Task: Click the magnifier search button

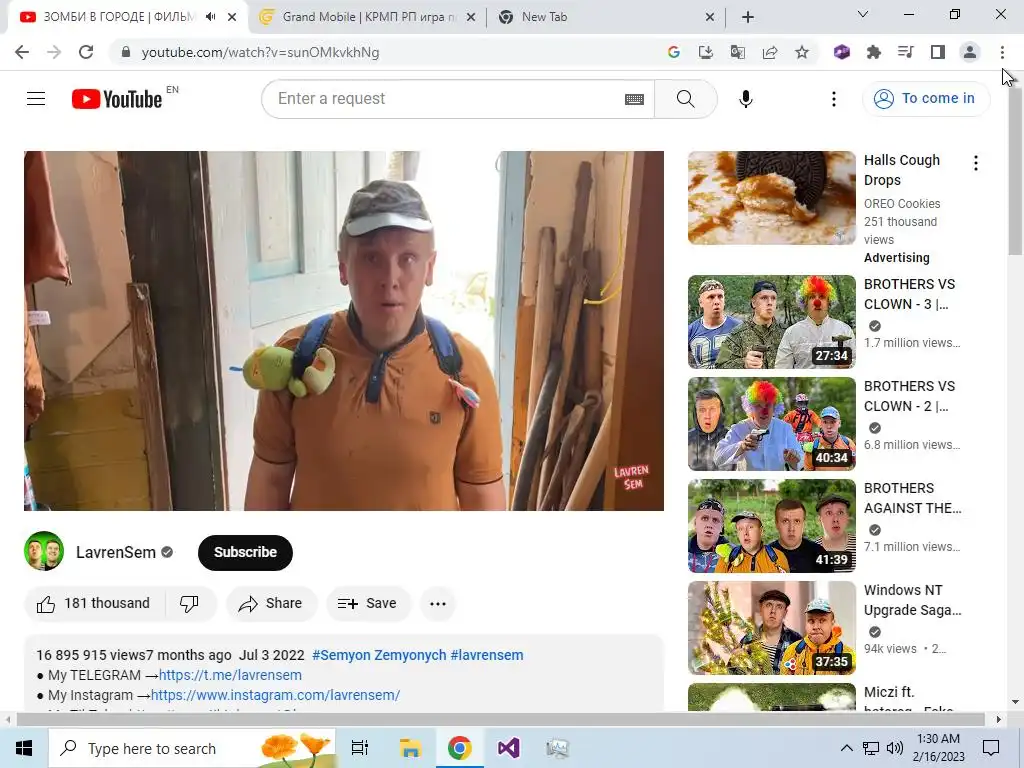Action: 686,99
